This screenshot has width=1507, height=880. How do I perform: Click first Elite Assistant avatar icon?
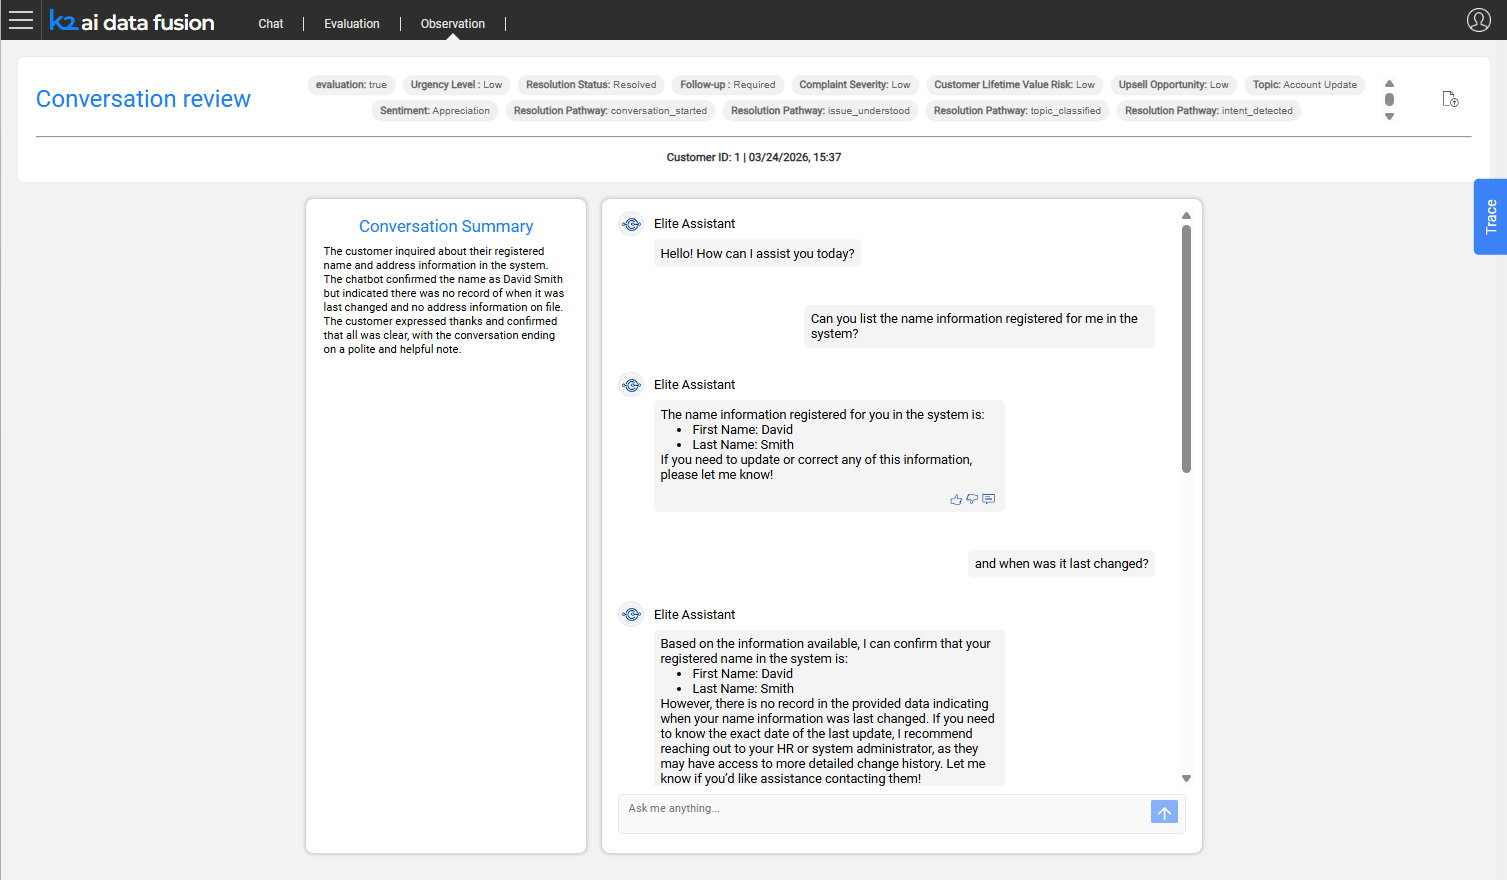tap(631, 224)
